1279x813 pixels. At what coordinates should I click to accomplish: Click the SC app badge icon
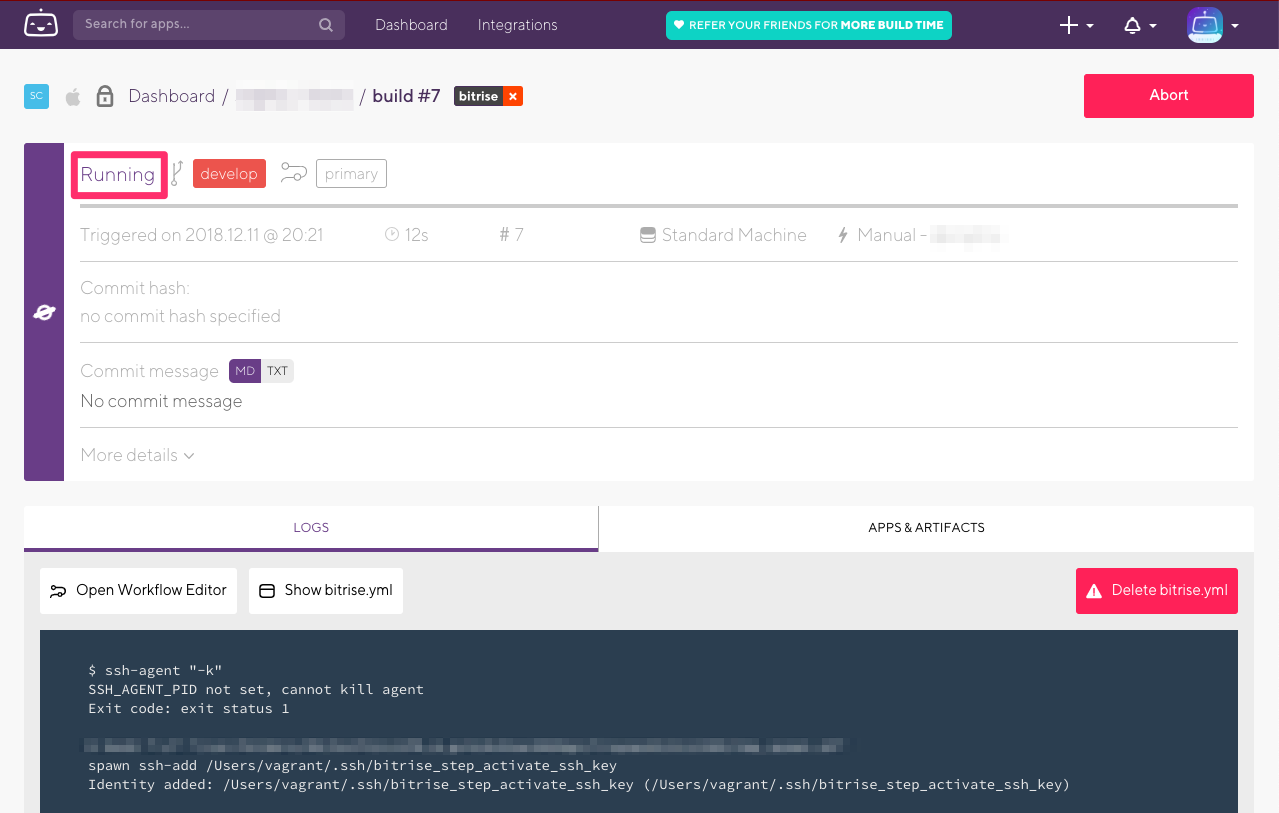36,96
